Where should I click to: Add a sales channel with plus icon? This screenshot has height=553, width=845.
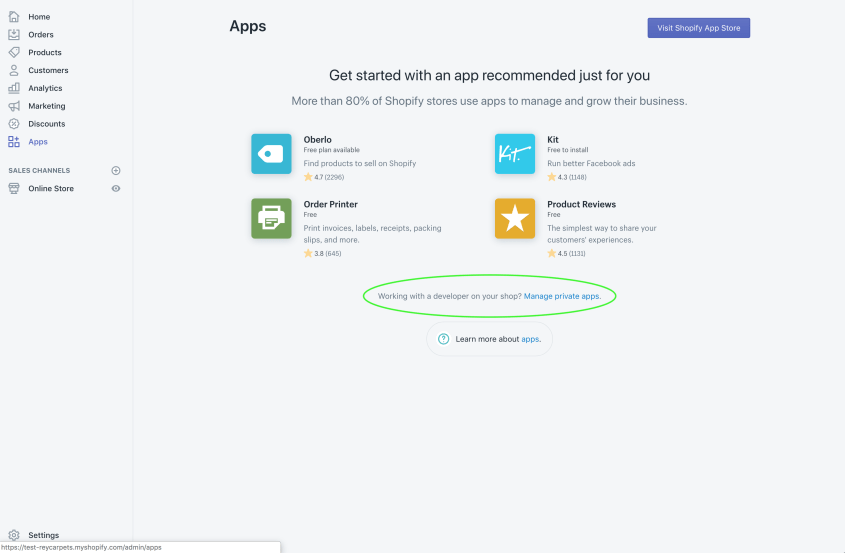point(116,171)
